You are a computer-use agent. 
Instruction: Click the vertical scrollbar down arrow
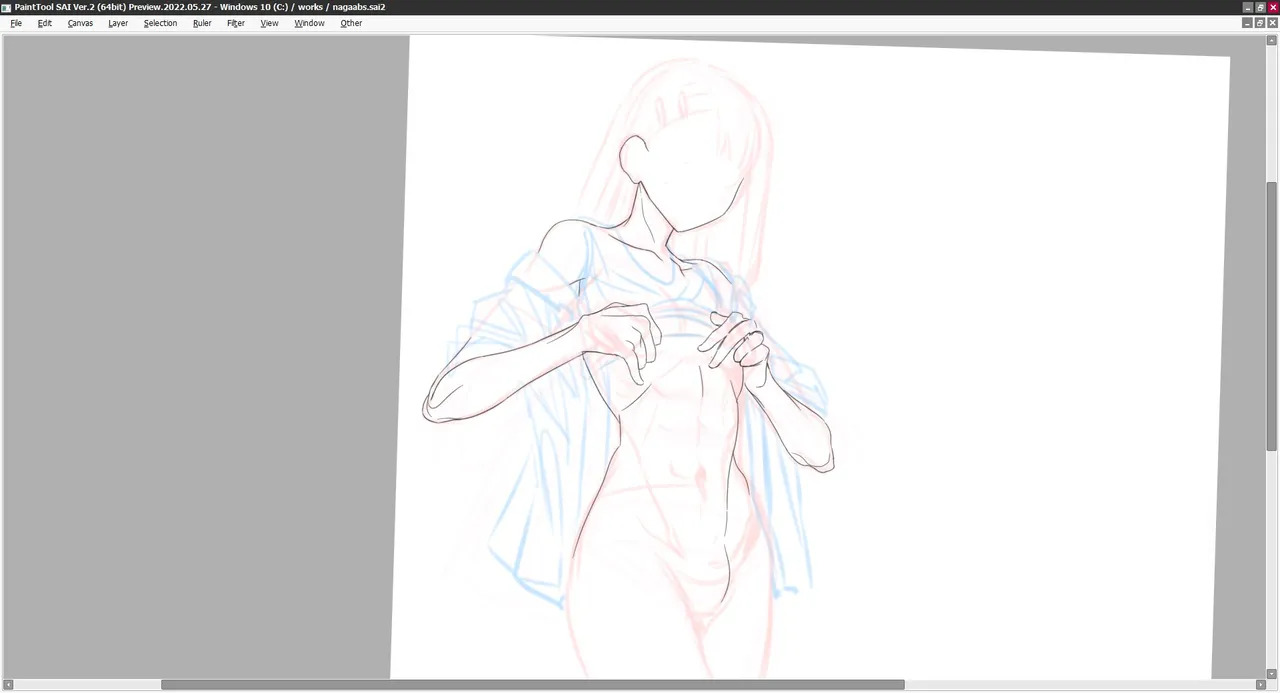point(1272,673)
